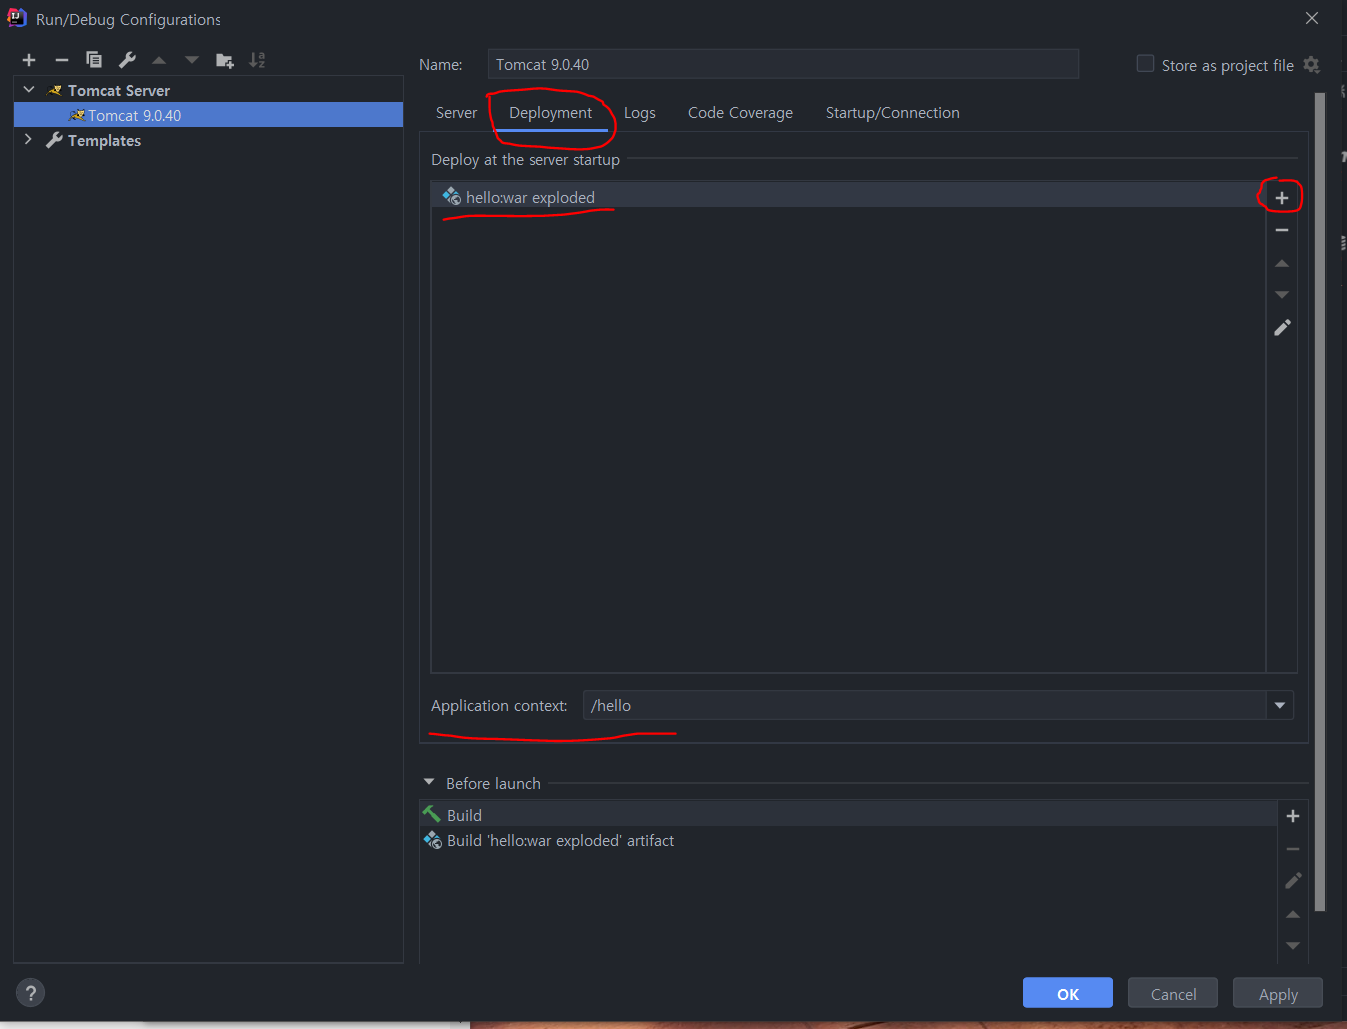The width and height of the screenshot is (1347, 1029).
Task: Select the Tomcat Server tree label
Action: coord(119,90)
